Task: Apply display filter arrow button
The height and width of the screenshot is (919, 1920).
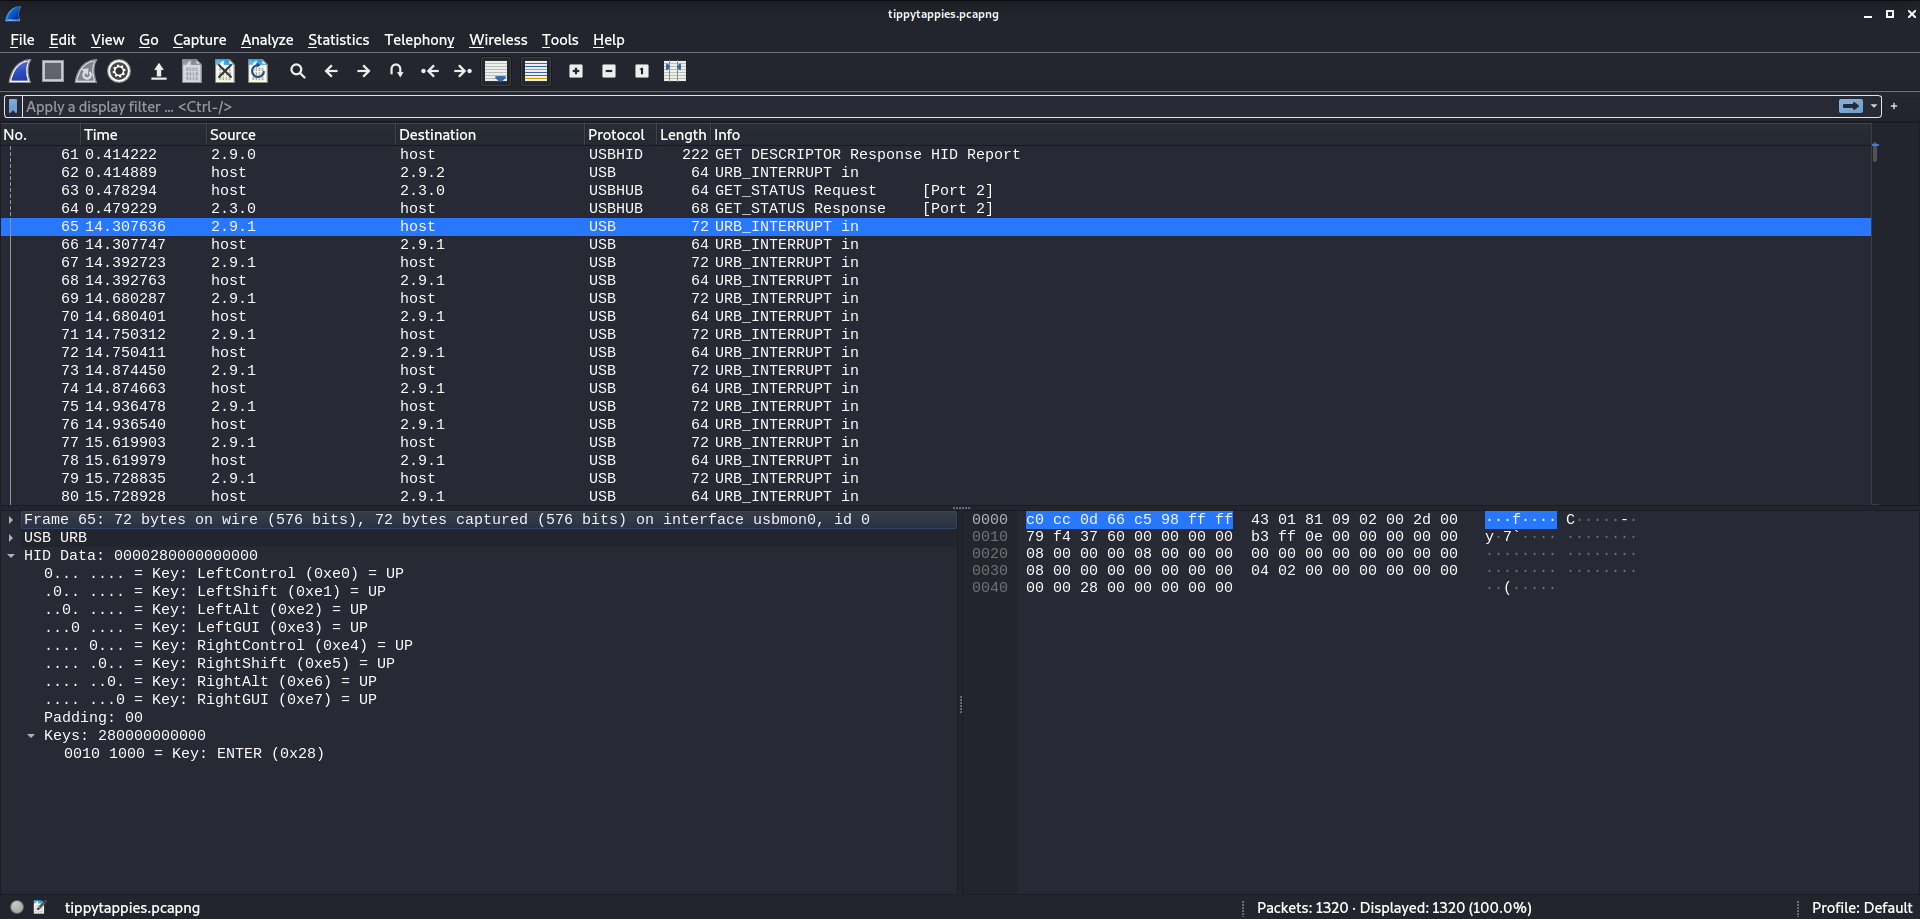Action: pos(1851,106)
